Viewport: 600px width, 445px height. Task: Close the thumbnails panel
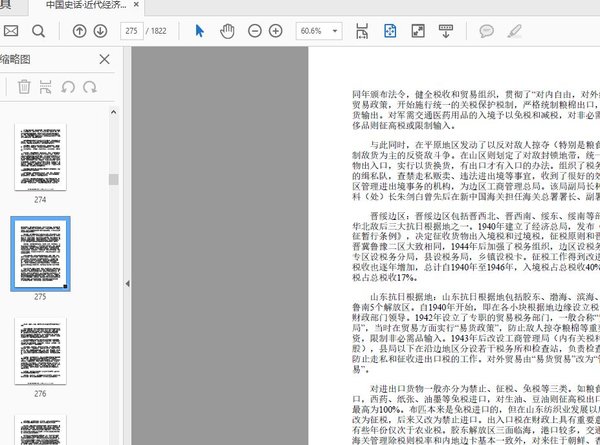[x=104, y=60]
